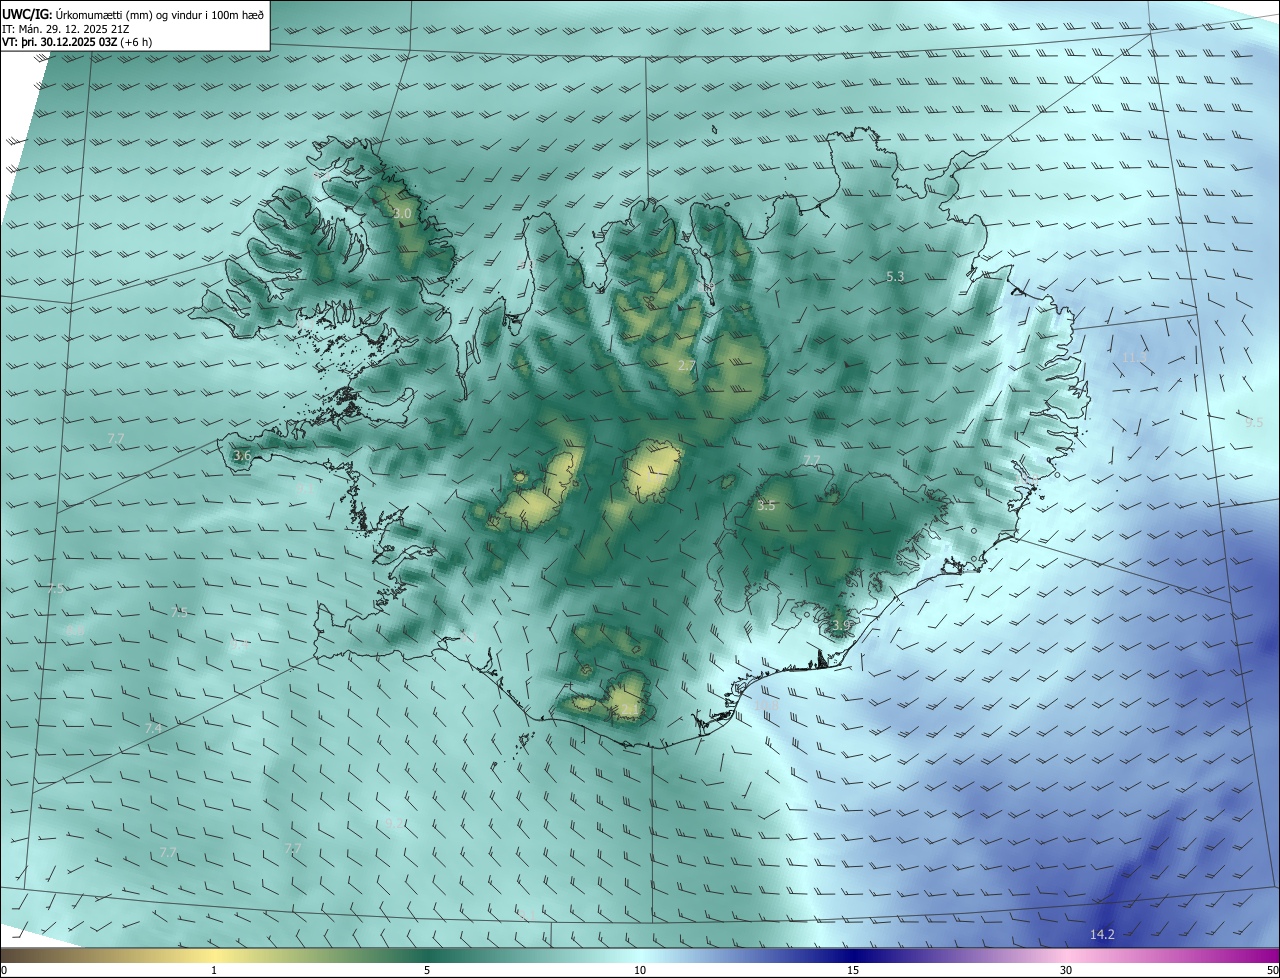Click the 30 tick on the colour scale
This screenshot has height=978, width=1280.
pyautogui.click(x=1066, y=970)
